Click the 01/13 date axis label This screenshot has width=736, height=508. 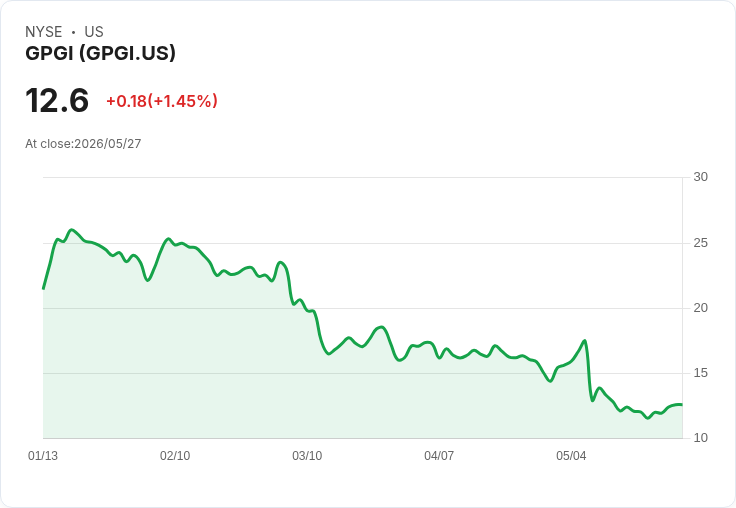point(43,456)
